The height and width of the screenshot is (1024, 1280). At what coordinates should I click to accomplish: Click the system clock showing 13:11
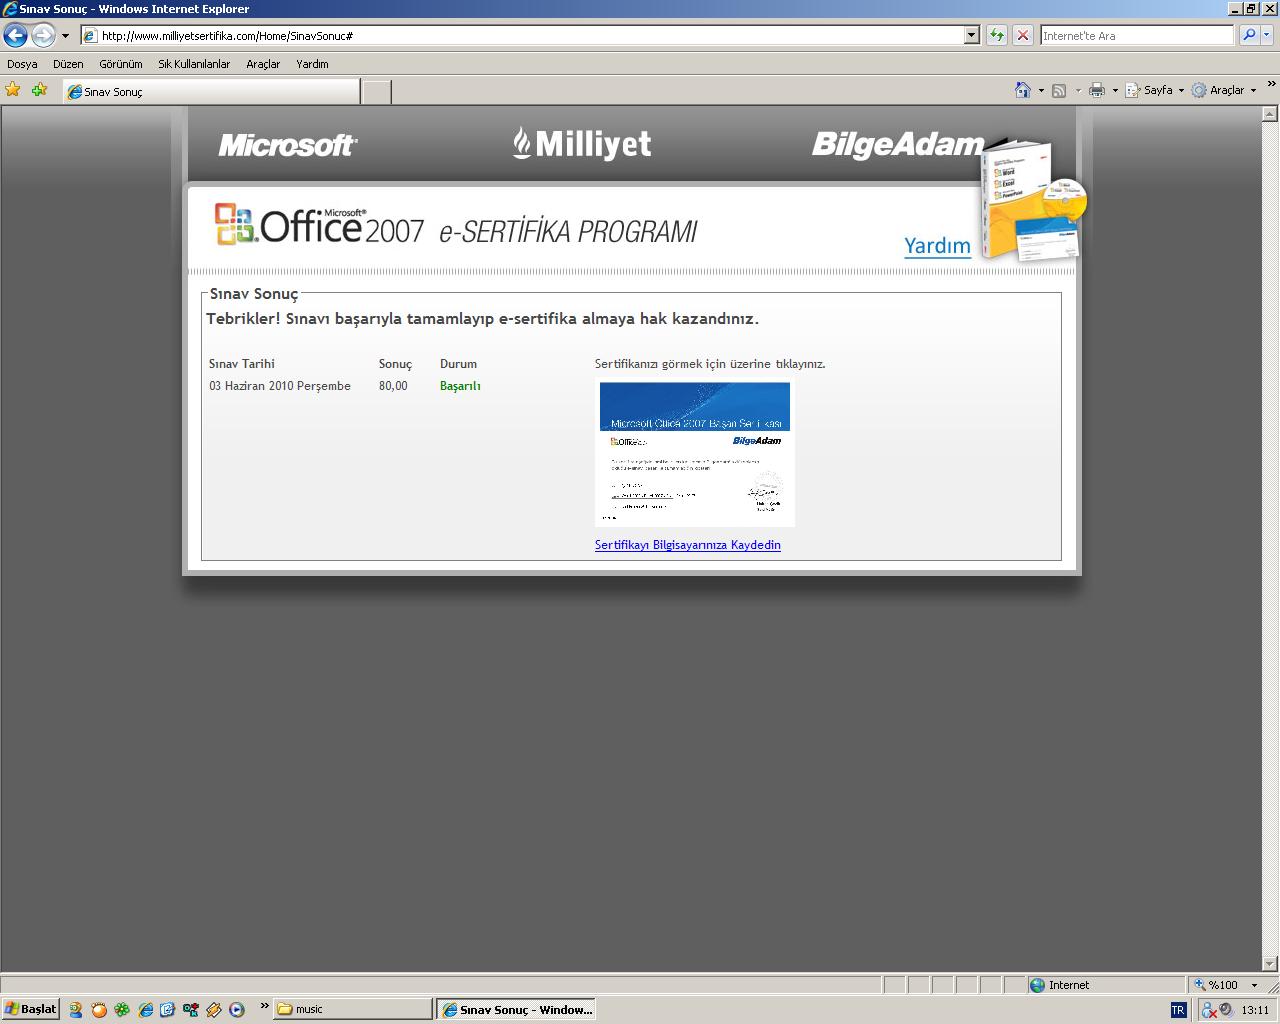[x=1255, y=1010]
